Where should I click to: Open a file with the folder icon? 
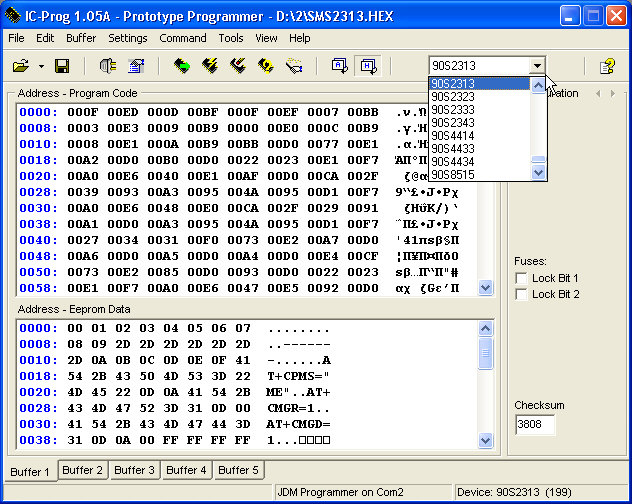tap(21, 66)
